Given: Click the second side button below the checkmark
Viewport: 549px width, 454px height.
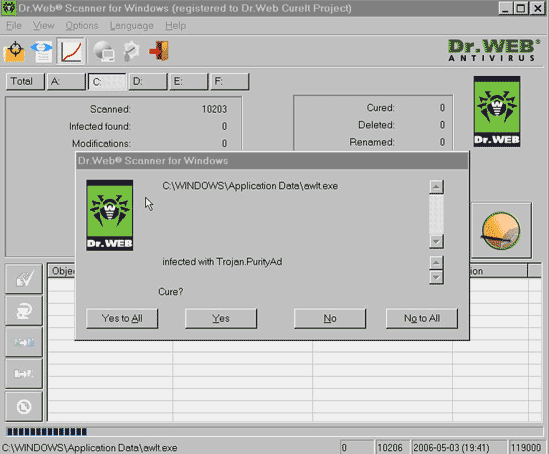Looking at the screenshot, I should pyautogui.click(x=24, y=310).
